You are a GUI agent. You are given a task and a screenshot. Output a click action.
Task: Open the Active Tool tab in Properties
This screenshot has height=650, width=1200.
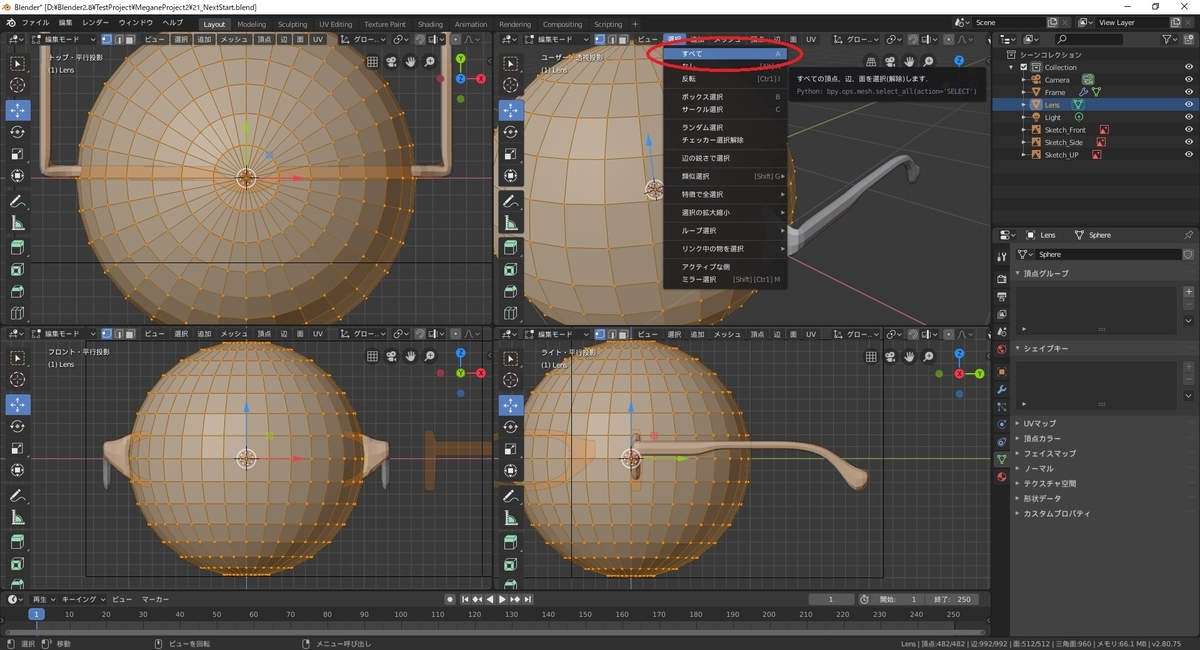pyautogui.click(x=1001, y=255)
